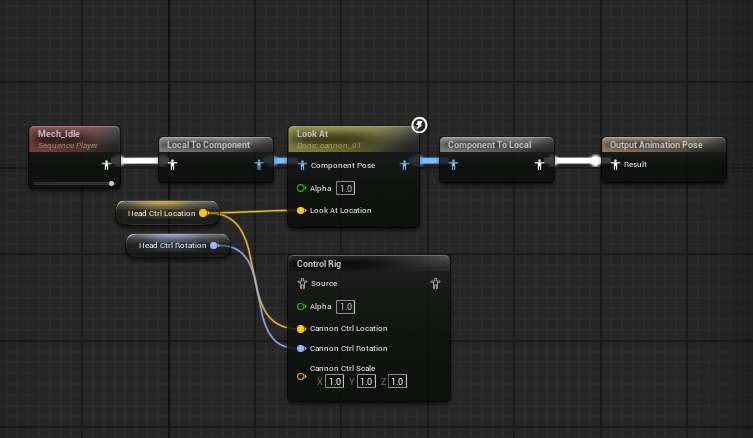Click the Component To Local output pose pin

pos(539,165)
